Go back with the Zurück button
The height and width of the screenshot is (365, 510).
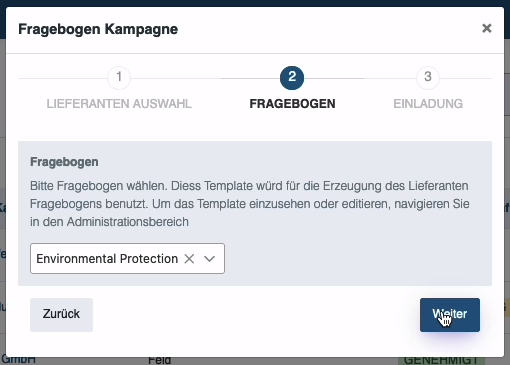tap(61, 315)
